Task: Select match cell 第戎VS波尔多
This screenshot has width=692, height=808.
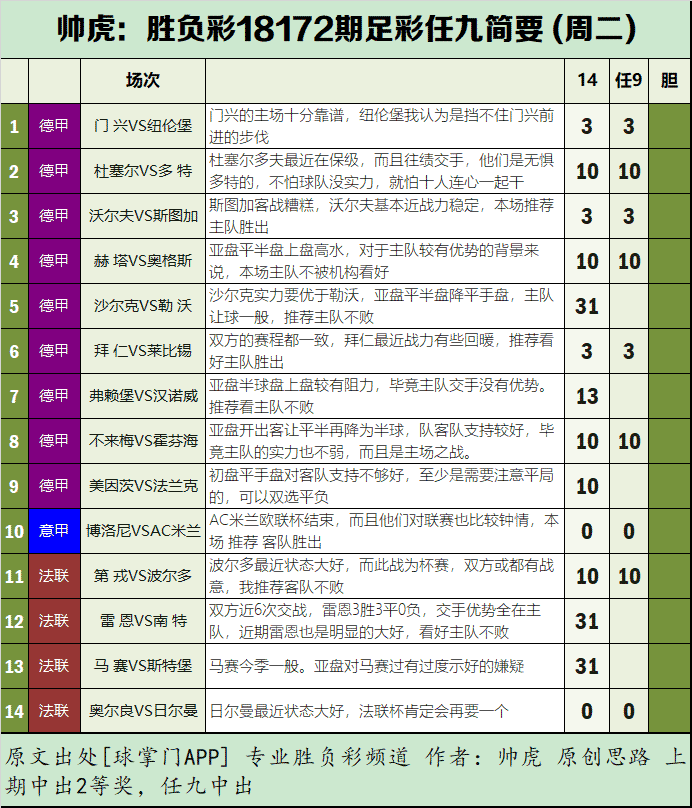Action: pyautogui.click(x=143, y=576)
